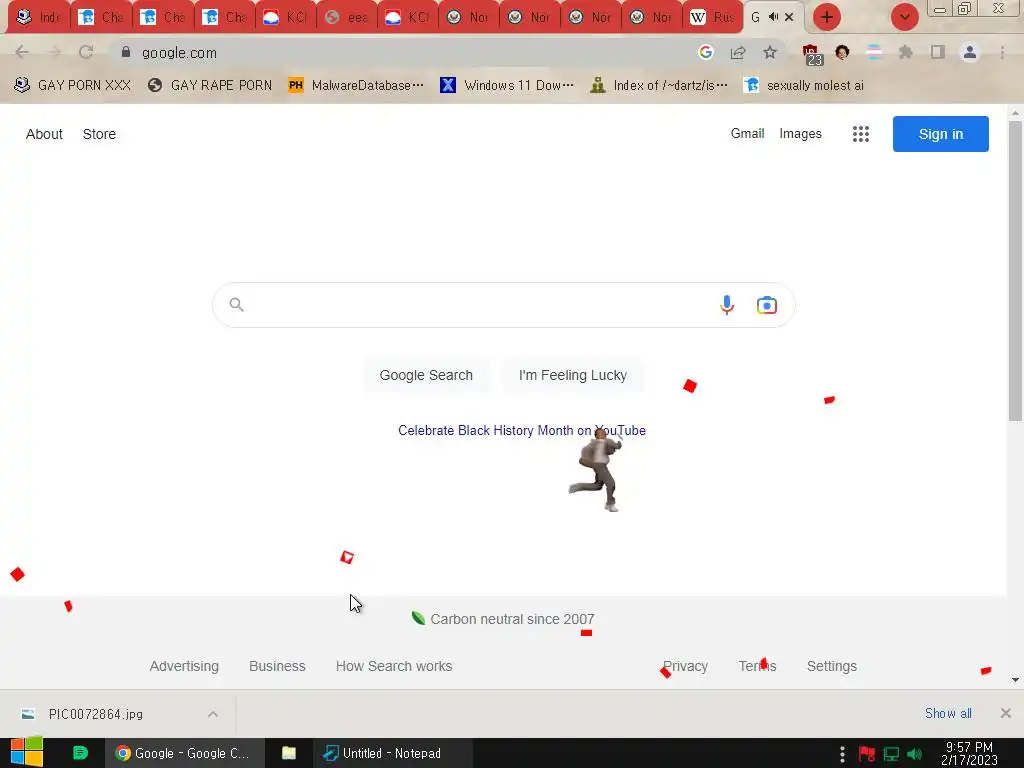Go to Gmail
This screenshot has width=1024, height=768.
[x=747, y=133]
